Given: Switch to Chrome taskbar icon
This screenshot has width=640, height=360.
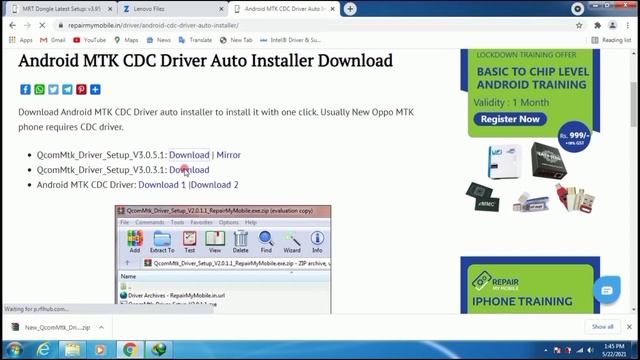Looking at the screenshot, I should click(130, 350).
